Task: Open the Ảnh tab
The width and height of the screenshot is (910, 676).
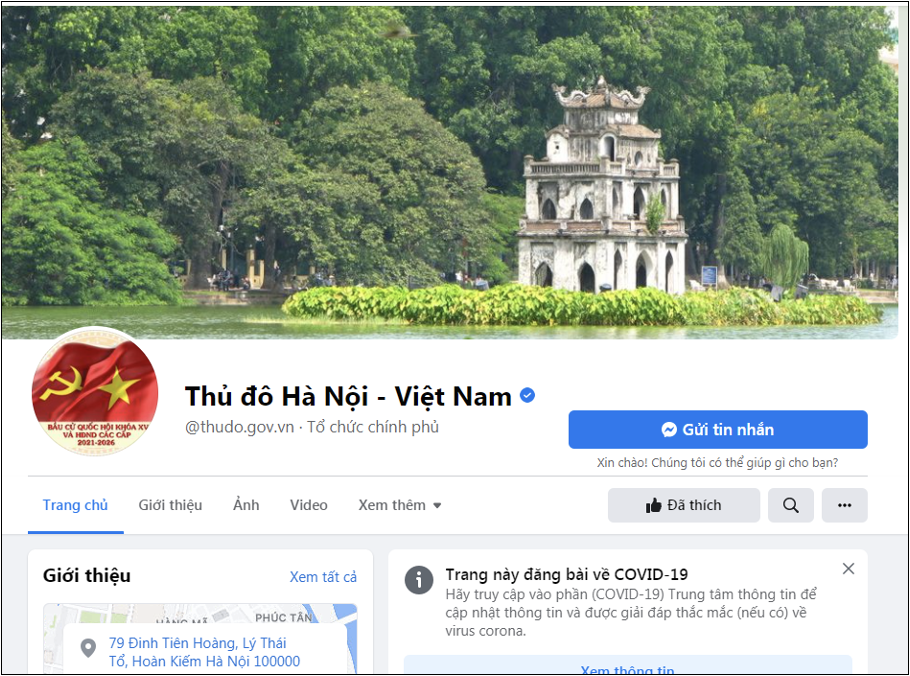Action: (x=246, y=505)
